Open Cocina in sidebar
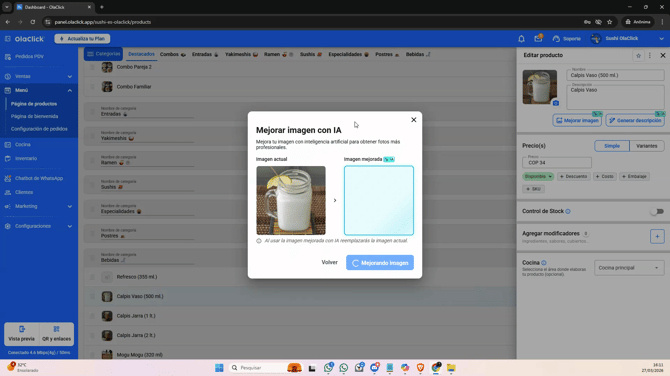The height and width of the screenshot is (376, 670). coord(23,144)
